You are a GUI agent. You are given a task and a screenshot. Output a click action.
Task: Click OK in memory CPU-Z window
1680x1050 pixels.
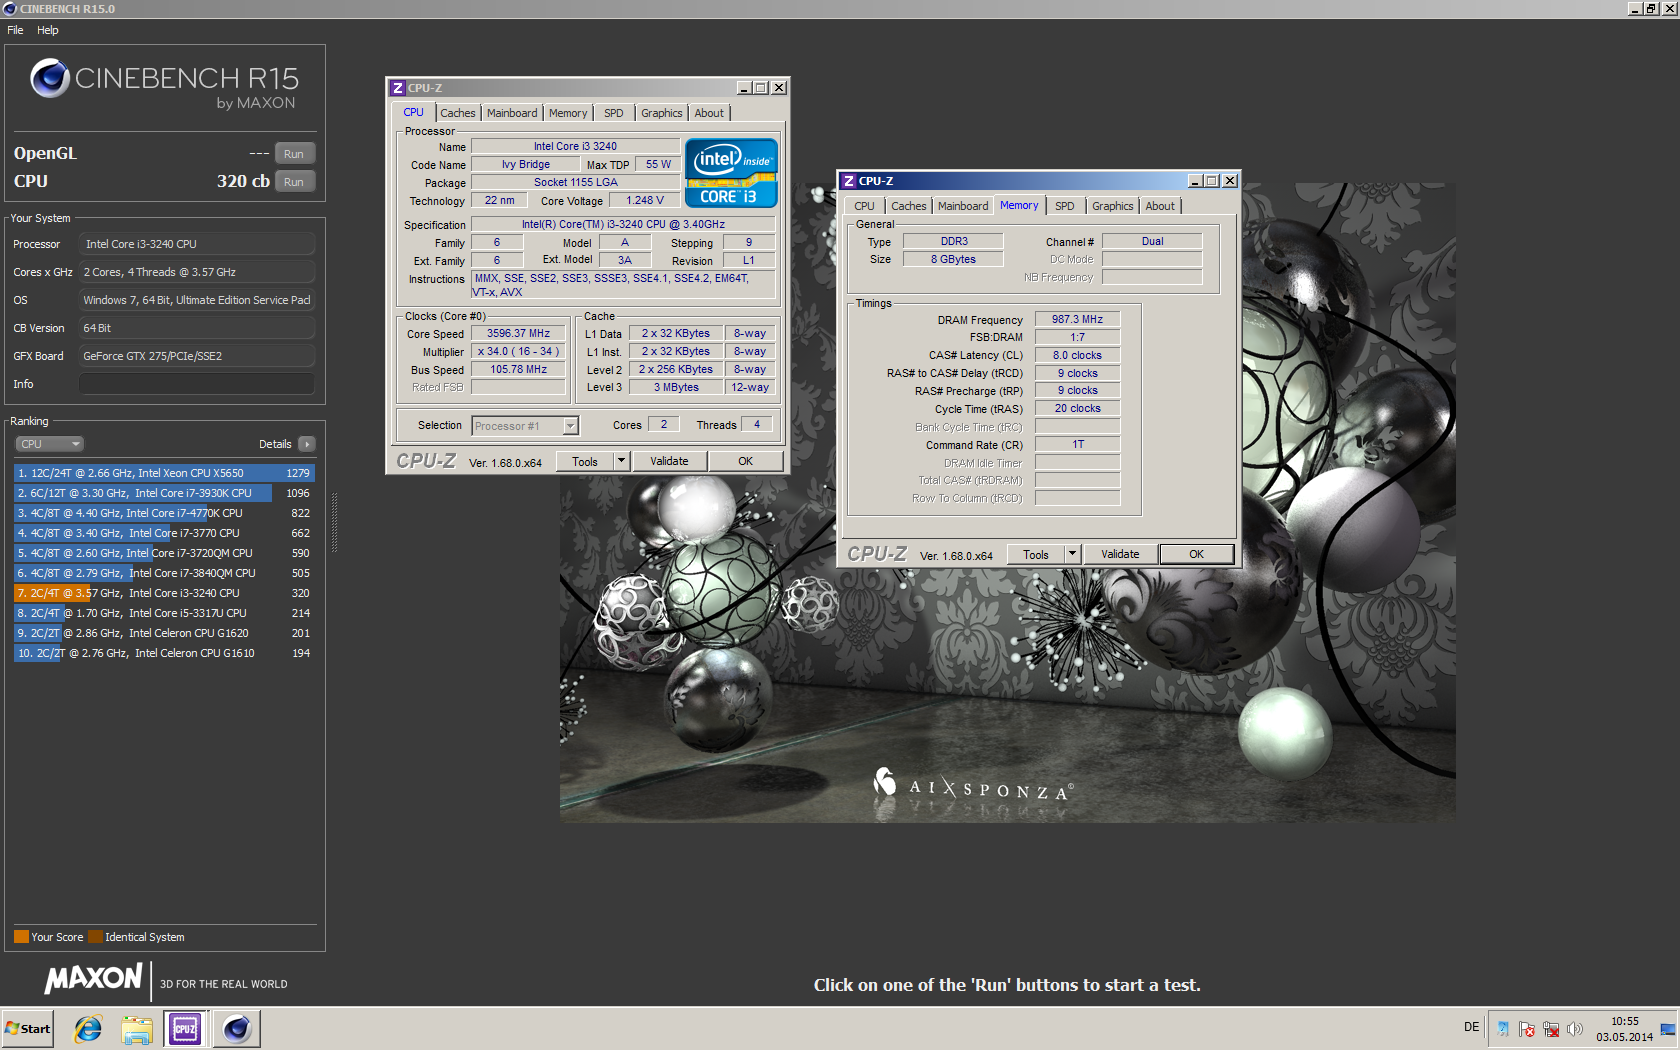pyautogui.click(x=1196, y=554)
